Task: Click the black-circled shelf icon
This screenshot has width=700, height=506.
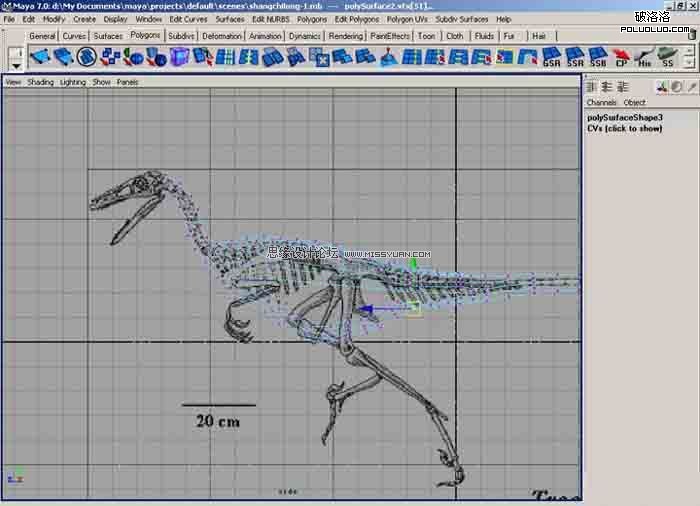Action: coord(86,57)
